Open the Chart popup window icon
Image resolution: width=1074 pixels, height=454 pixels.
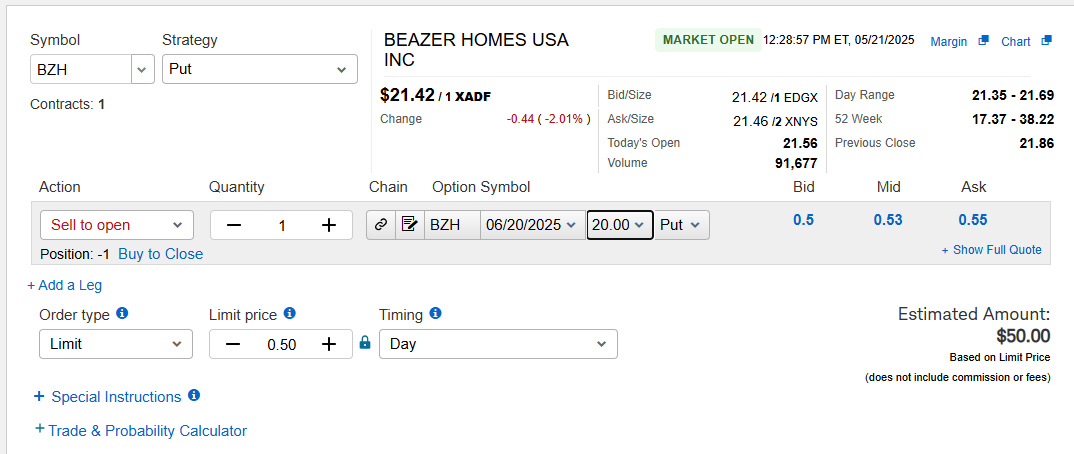click(x=1046, y=40)
